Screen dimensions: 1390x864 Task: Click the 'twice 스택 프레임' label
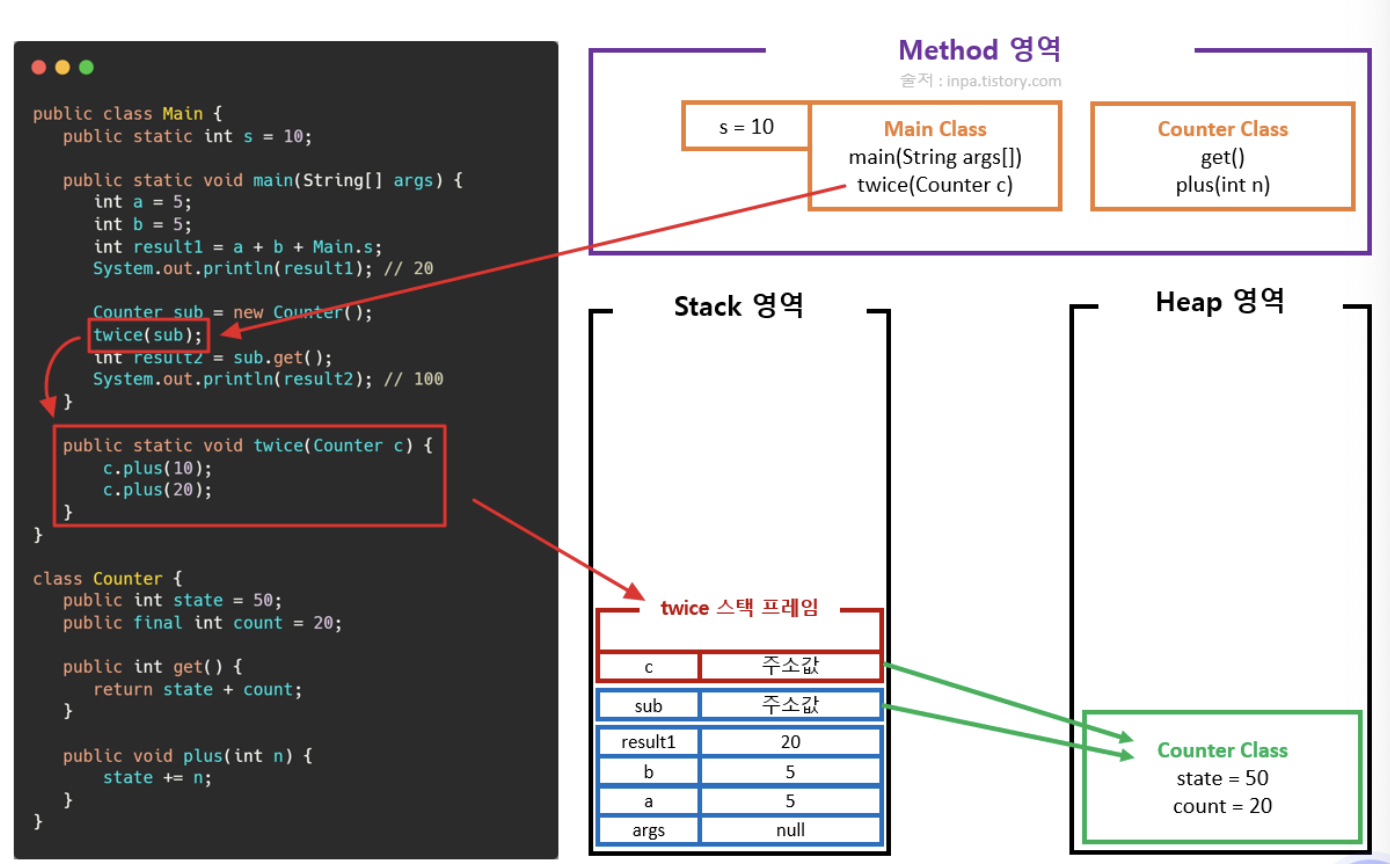[x=739, y=608]
